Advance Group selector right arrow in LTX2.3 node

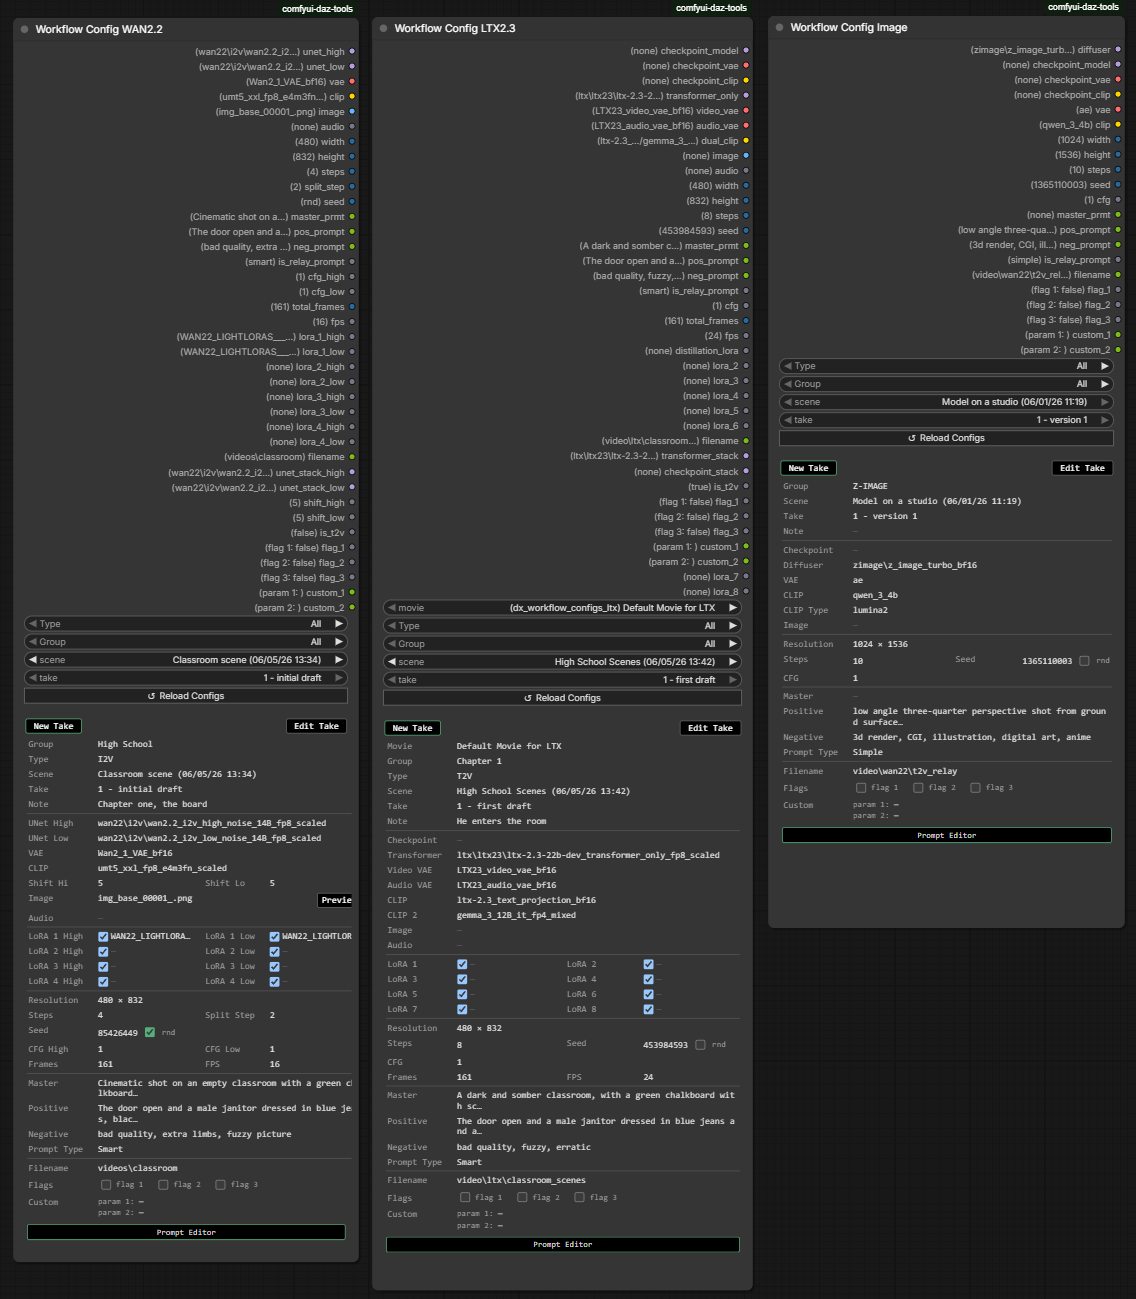click(733, 644)
